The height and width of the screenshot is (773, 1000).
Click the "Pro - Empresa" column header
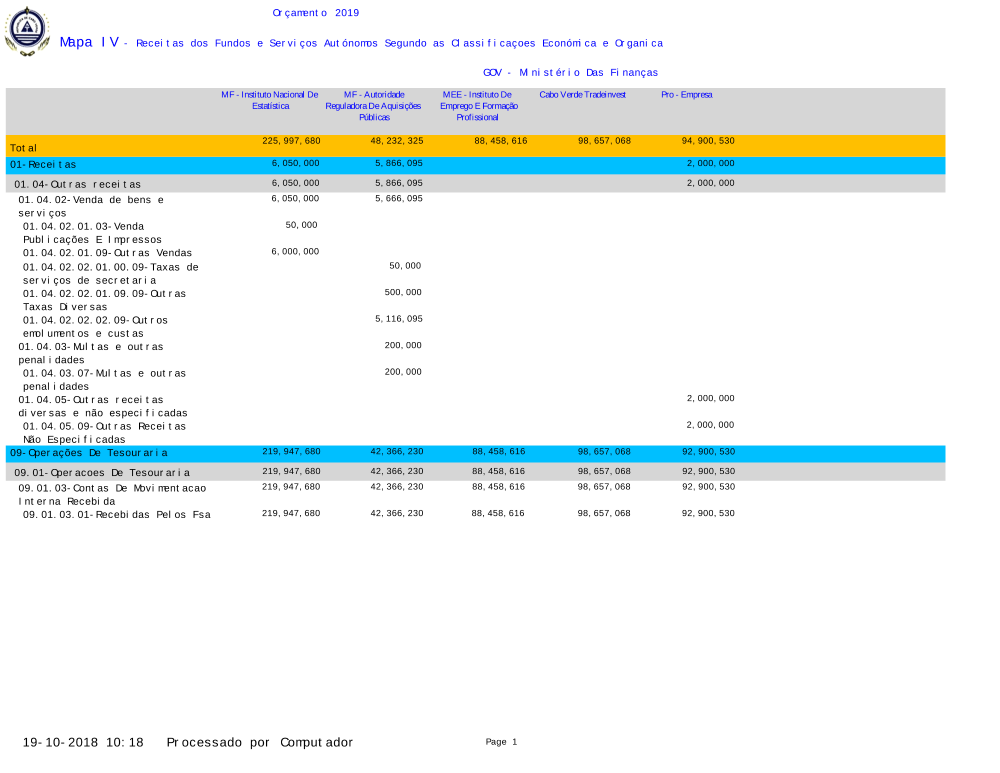coord(686,94)
